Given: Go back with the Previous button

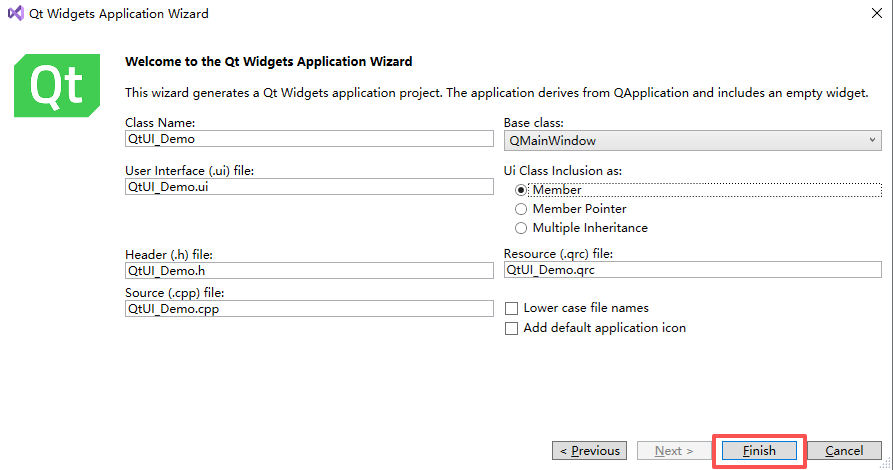Looking at the screenshot, I should (589, 451).
